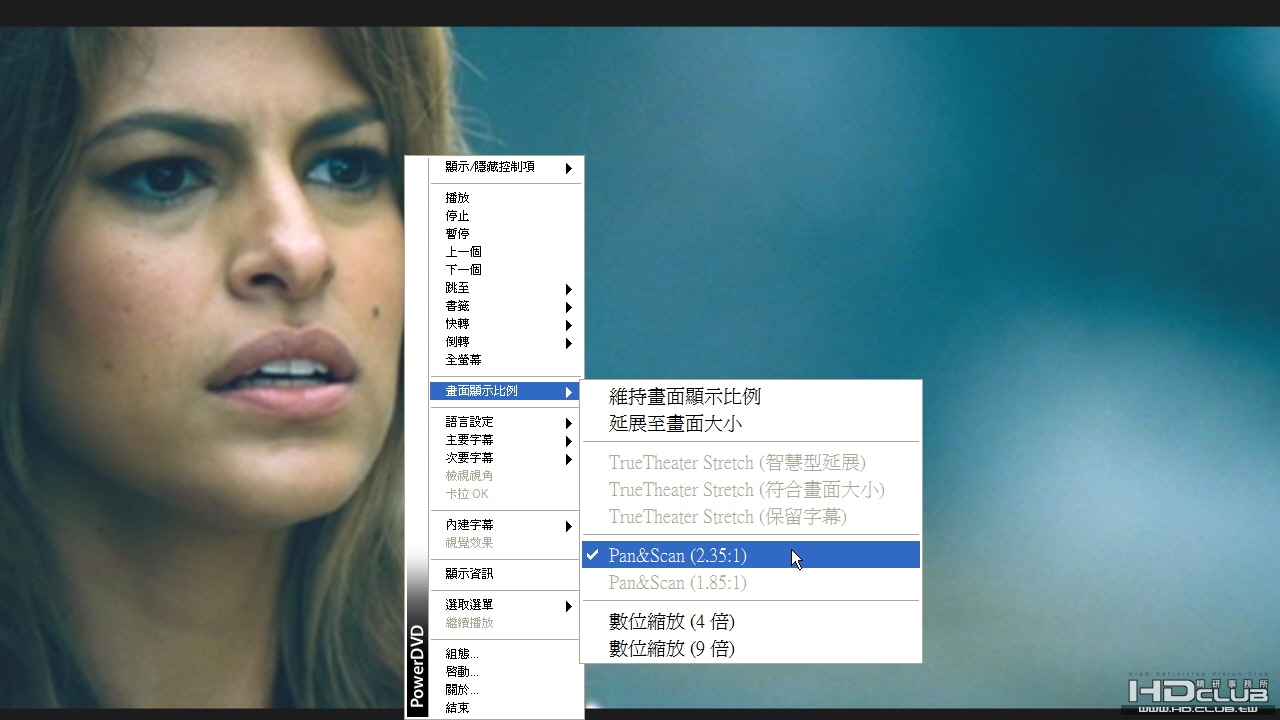This screenshot has width=1280, height=720.
Task: Click the 啓動... menu entry
Action: click(x=506, y=672)
